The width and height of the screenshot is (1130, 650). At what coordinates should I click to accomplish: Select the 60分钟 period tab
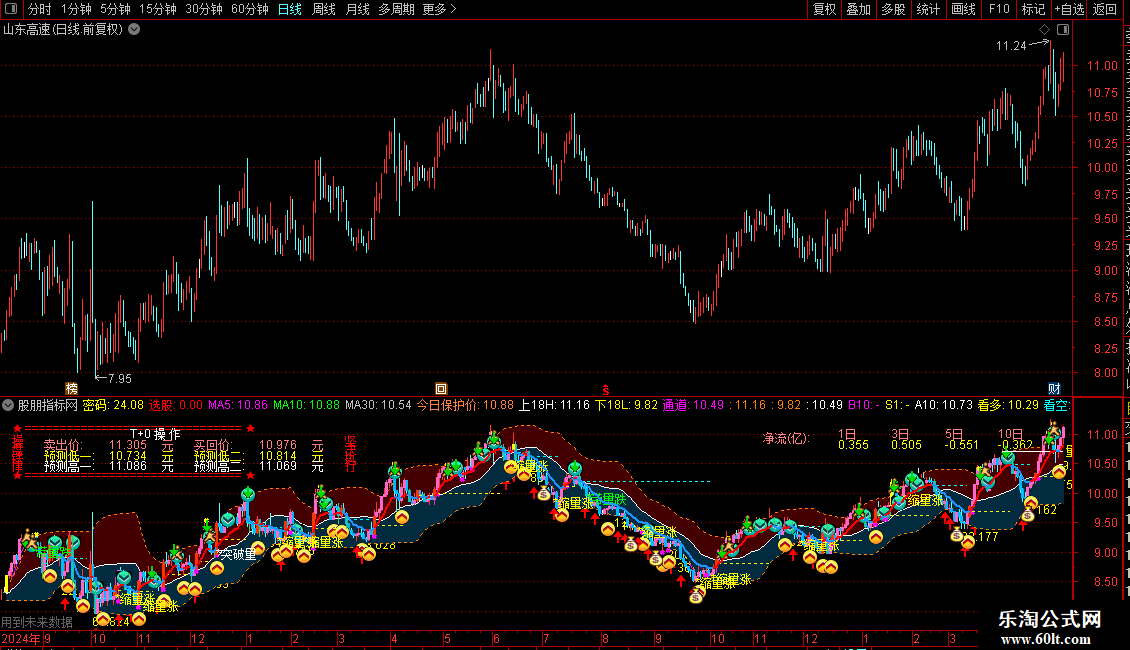[x=250, y=9]
